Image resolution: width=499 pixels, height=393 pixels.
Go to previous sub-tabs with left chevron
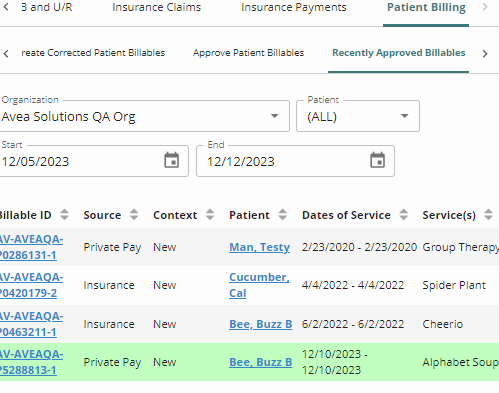click(x=6, y=53)
